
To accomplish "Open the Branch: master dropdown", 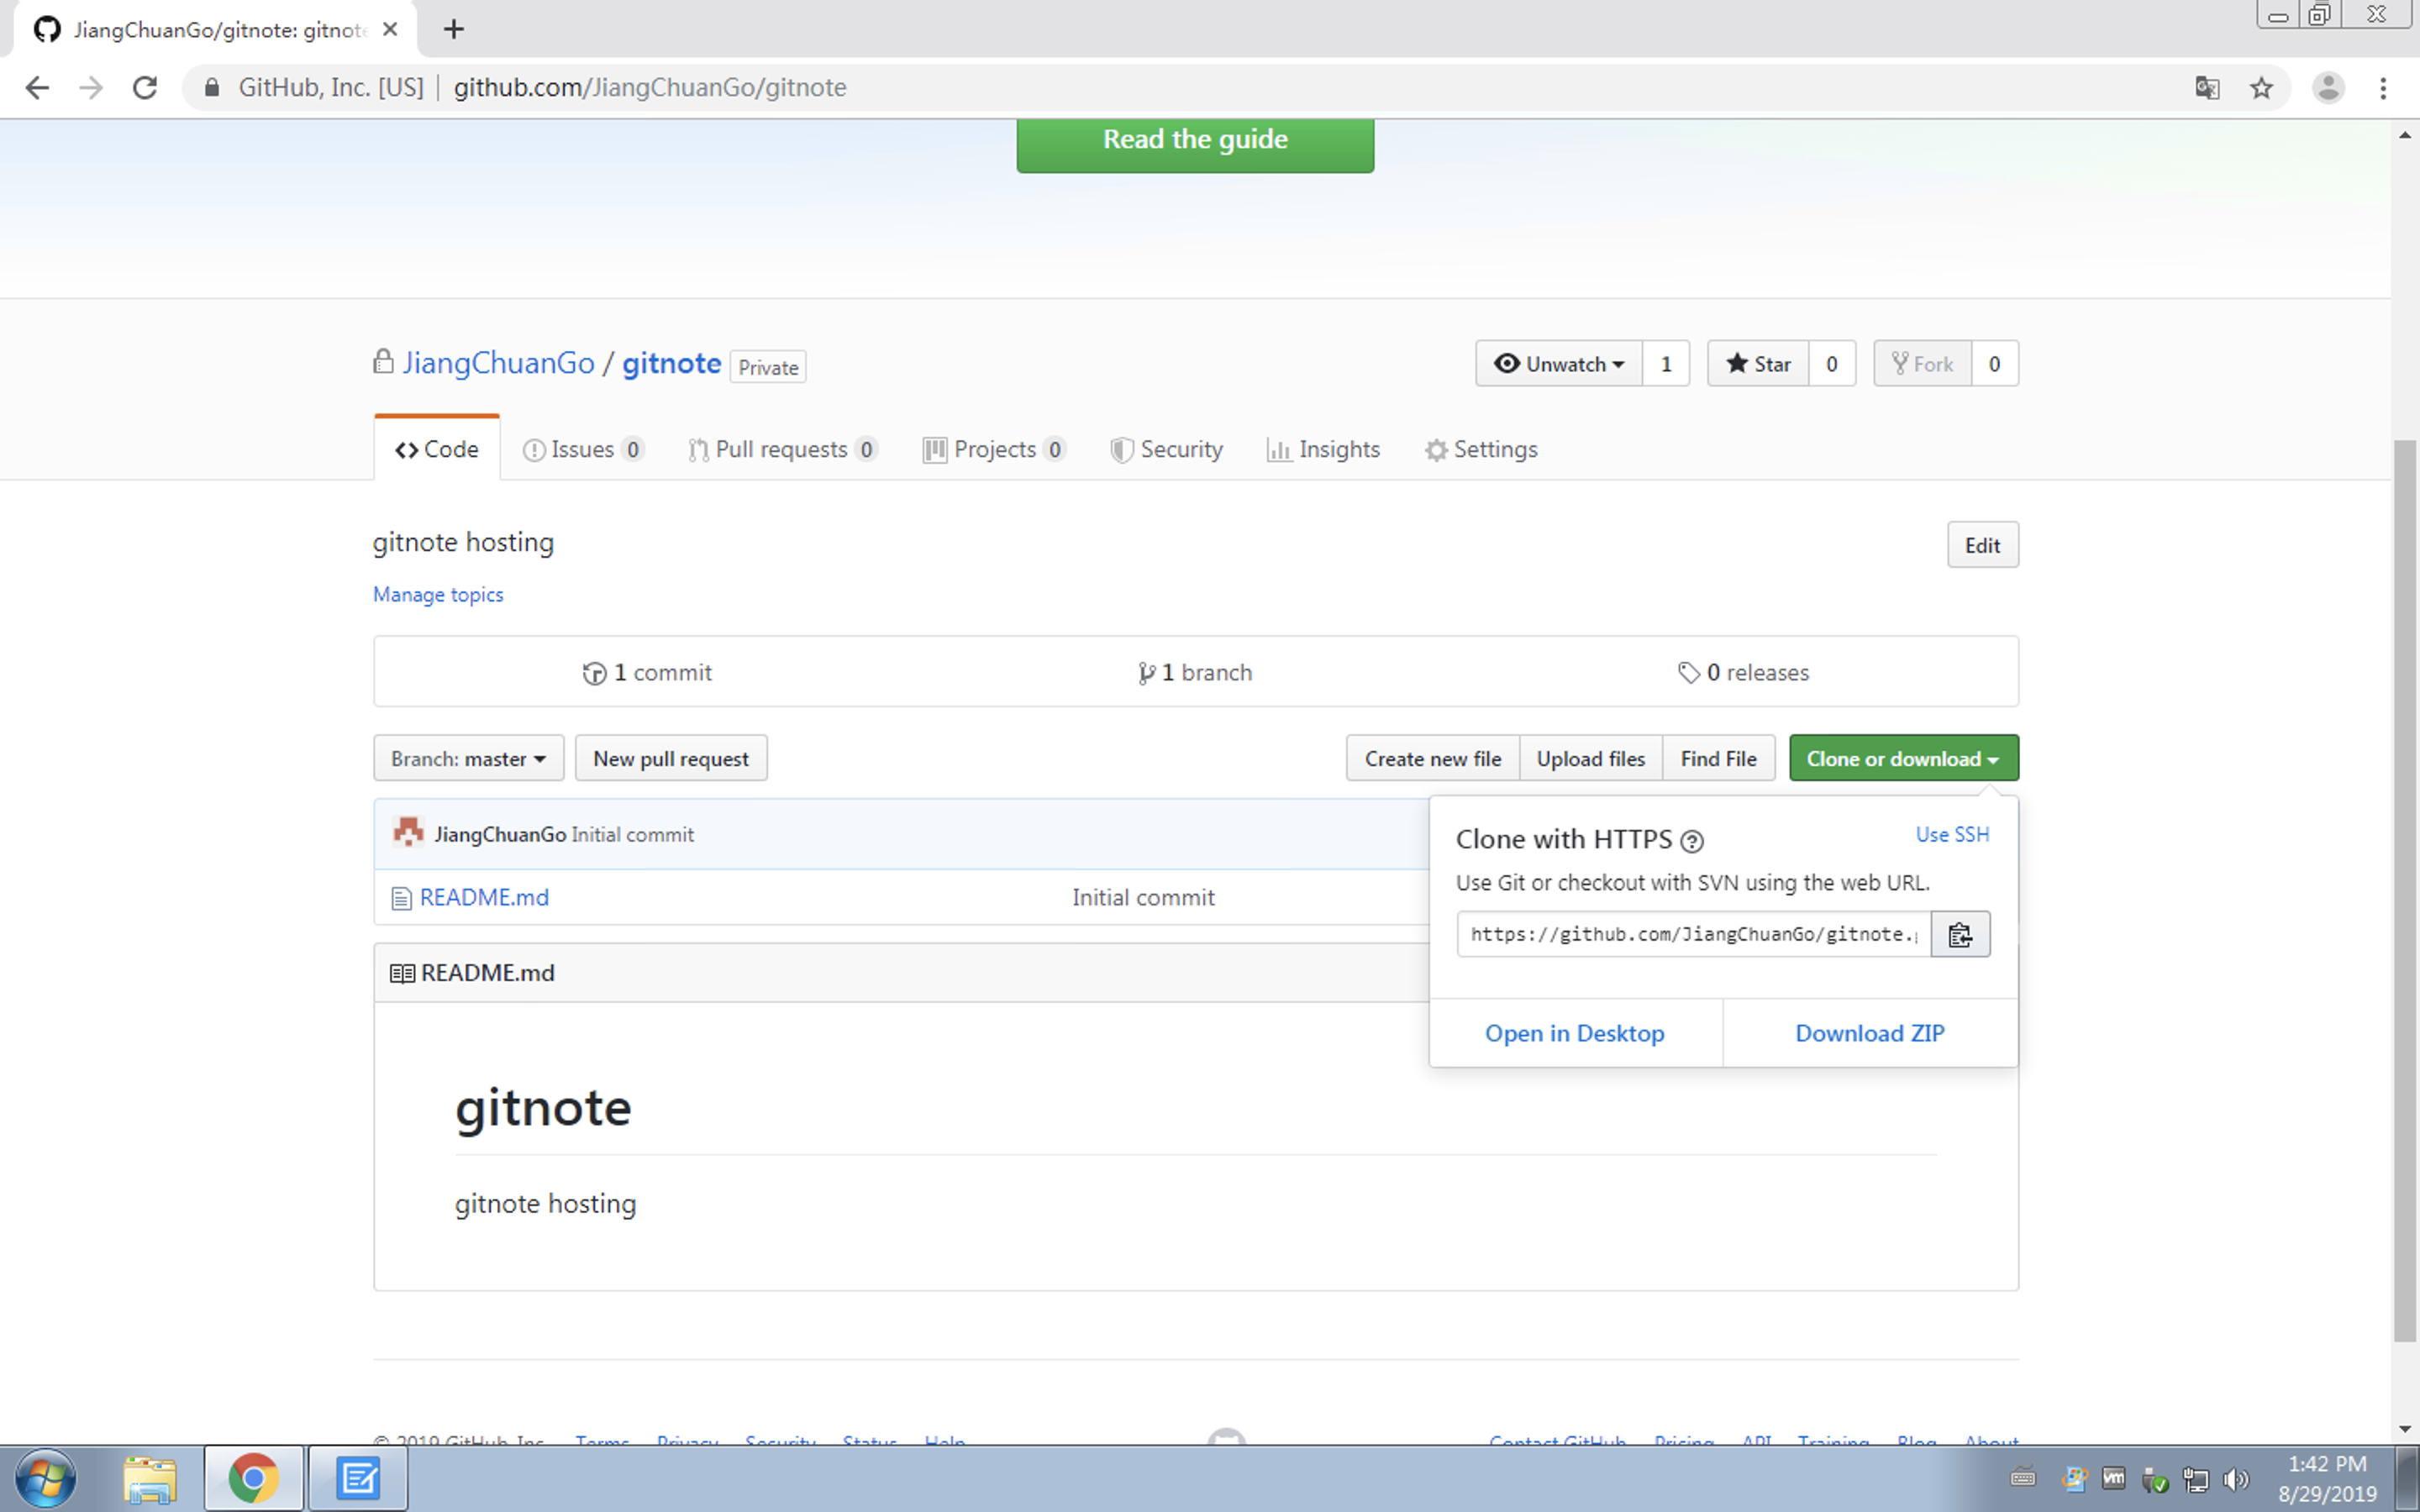I will 468,759.
